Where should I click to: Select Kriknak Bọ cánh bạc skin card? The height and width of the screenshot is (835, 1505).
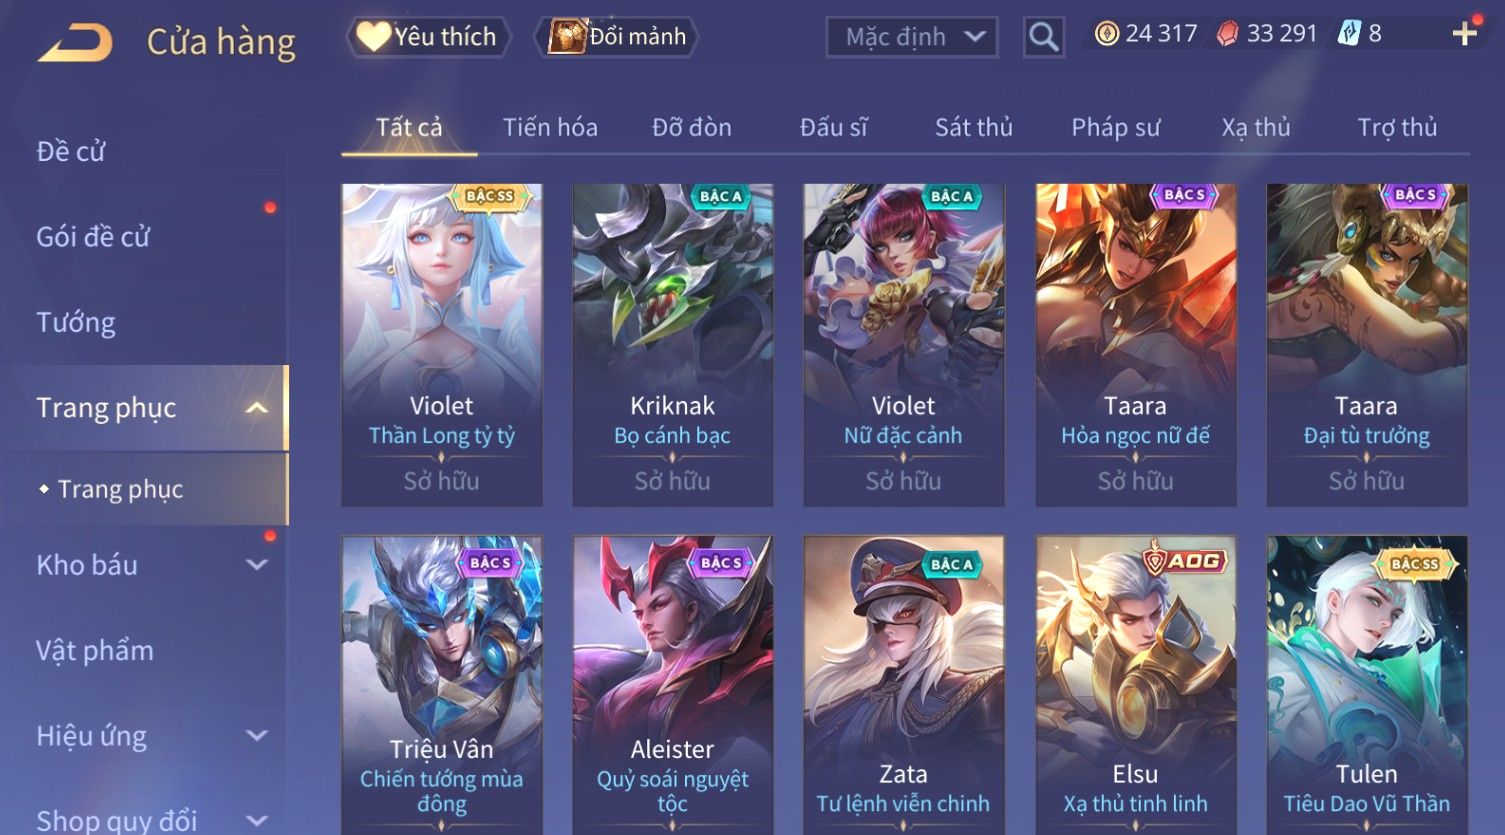[673, 344]
